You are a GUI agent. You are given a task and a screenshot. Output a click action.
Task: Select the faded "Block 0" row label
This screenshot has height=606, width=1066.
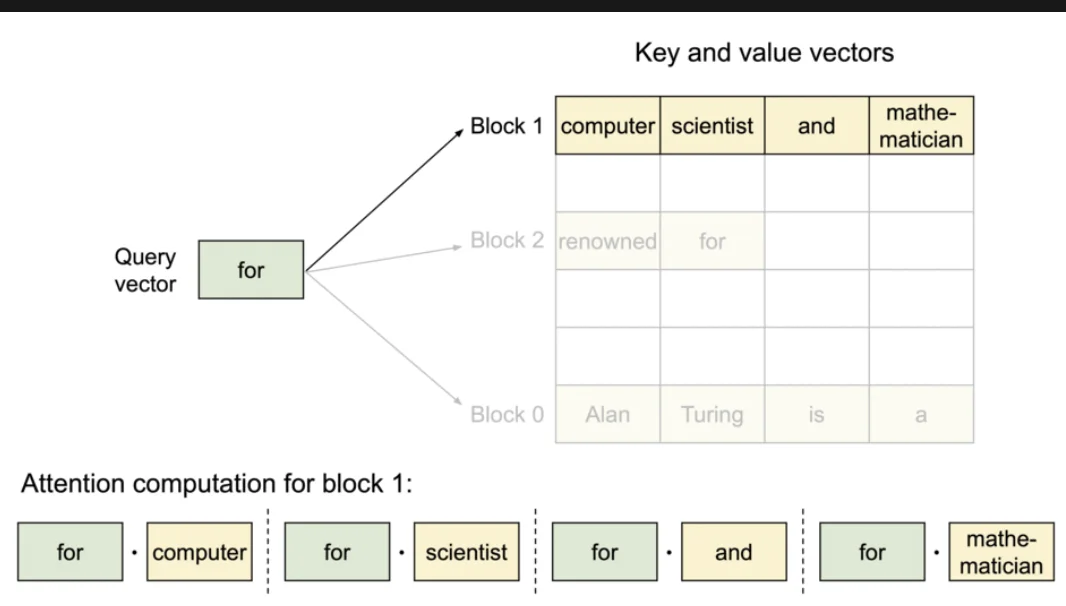click(507, 414)
